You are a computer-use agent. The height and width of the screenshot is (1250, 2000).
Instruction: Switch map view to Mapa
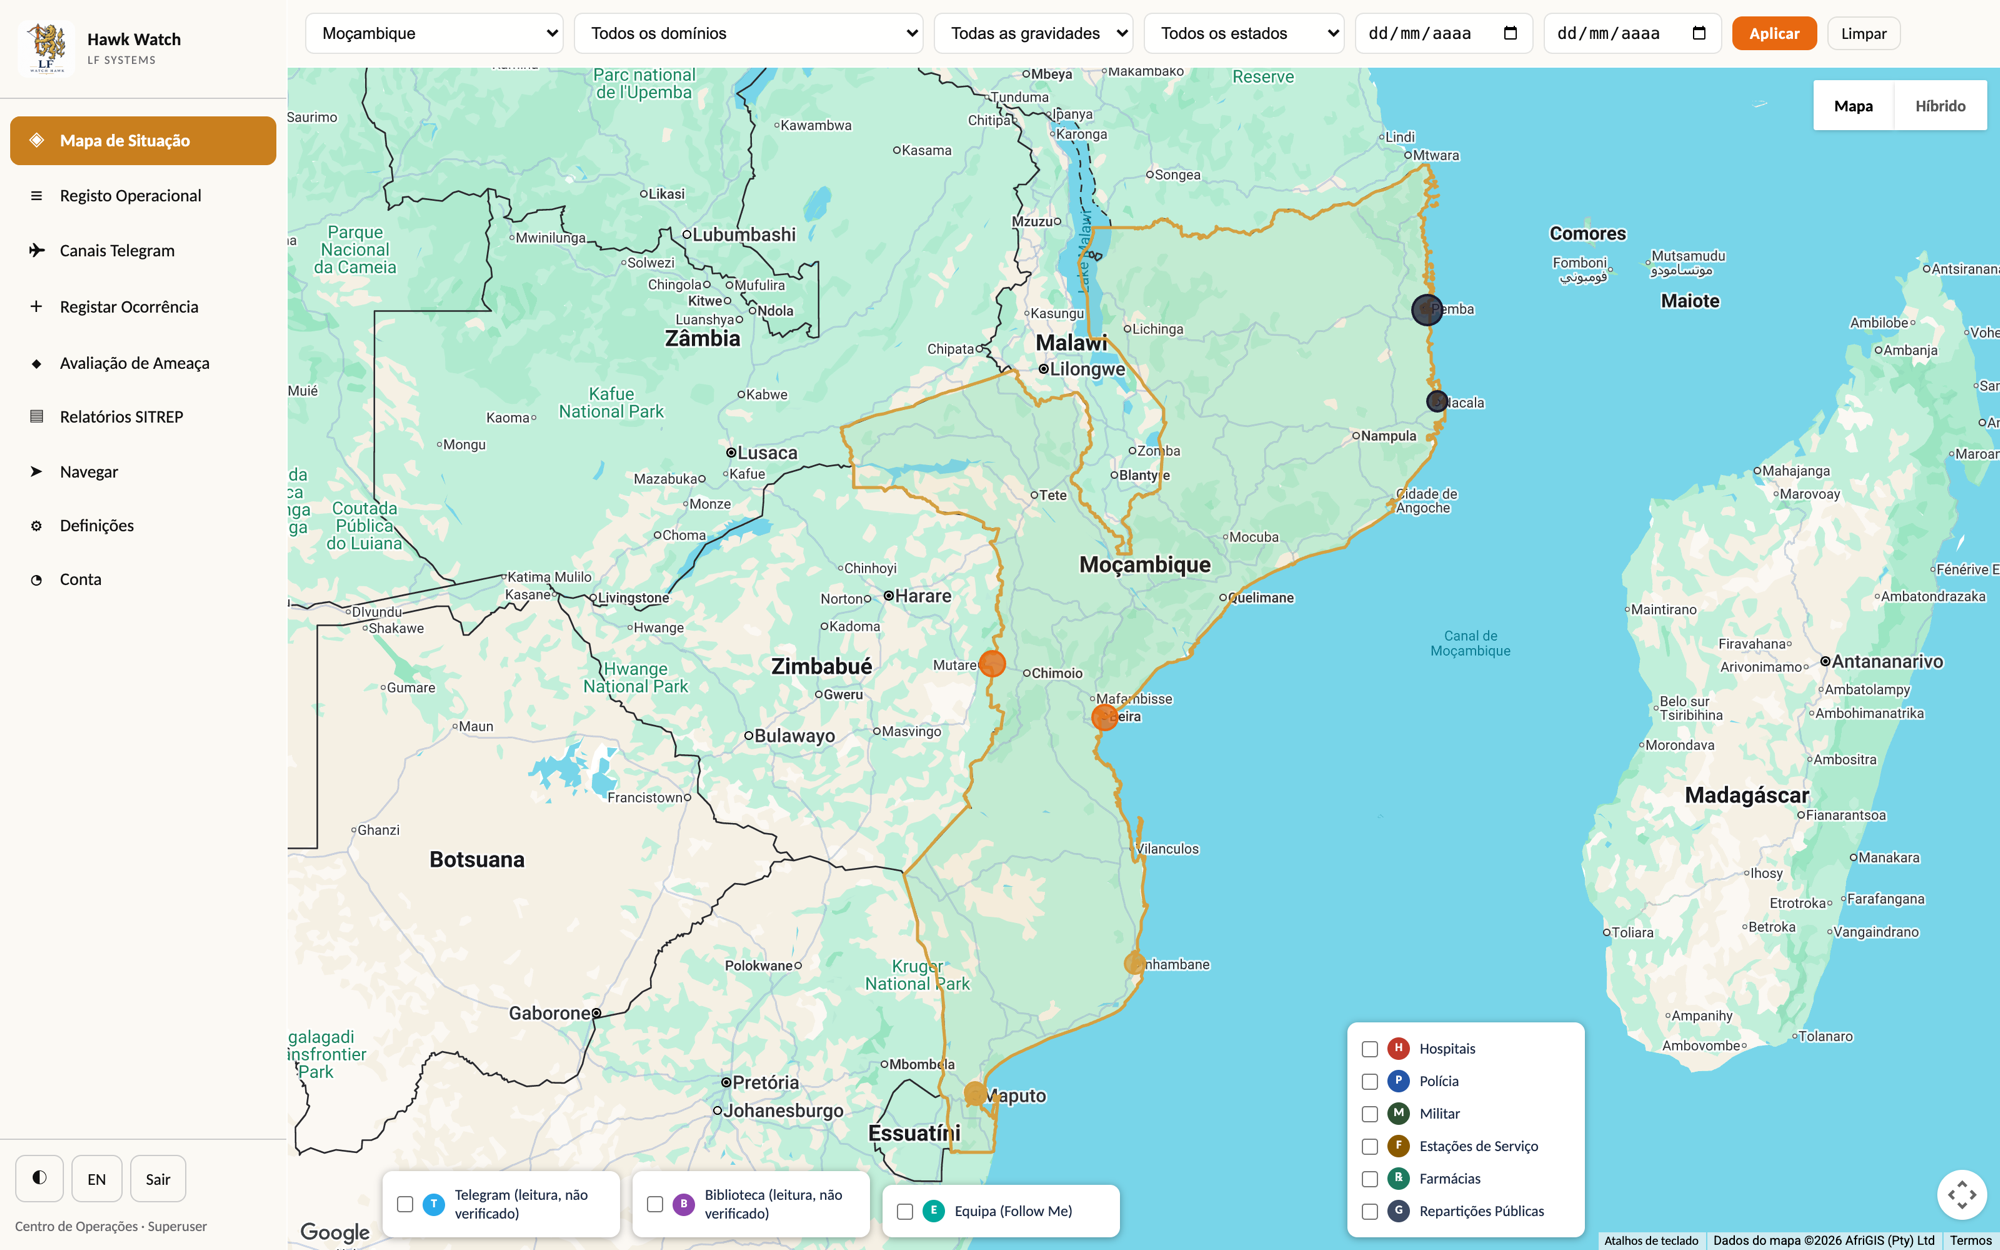[x=1853, y=105]
